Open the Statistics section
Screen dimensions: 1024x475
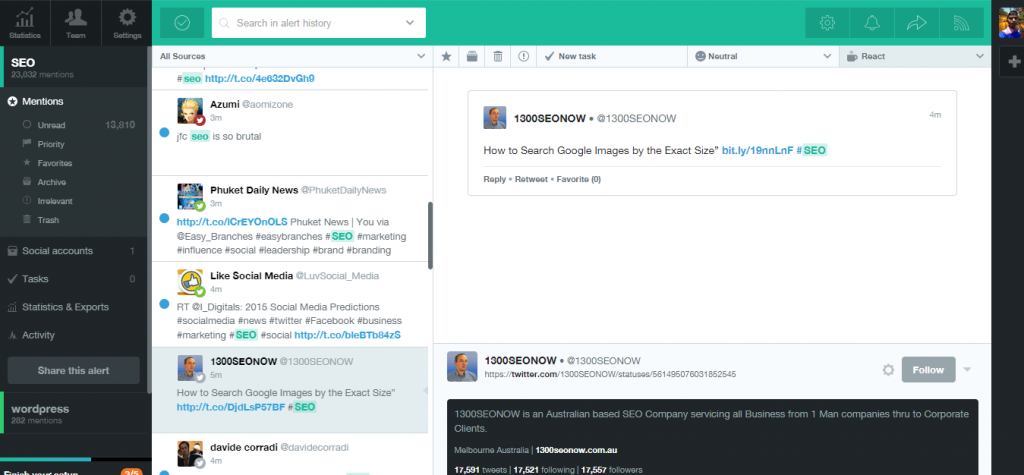point(24,23)
